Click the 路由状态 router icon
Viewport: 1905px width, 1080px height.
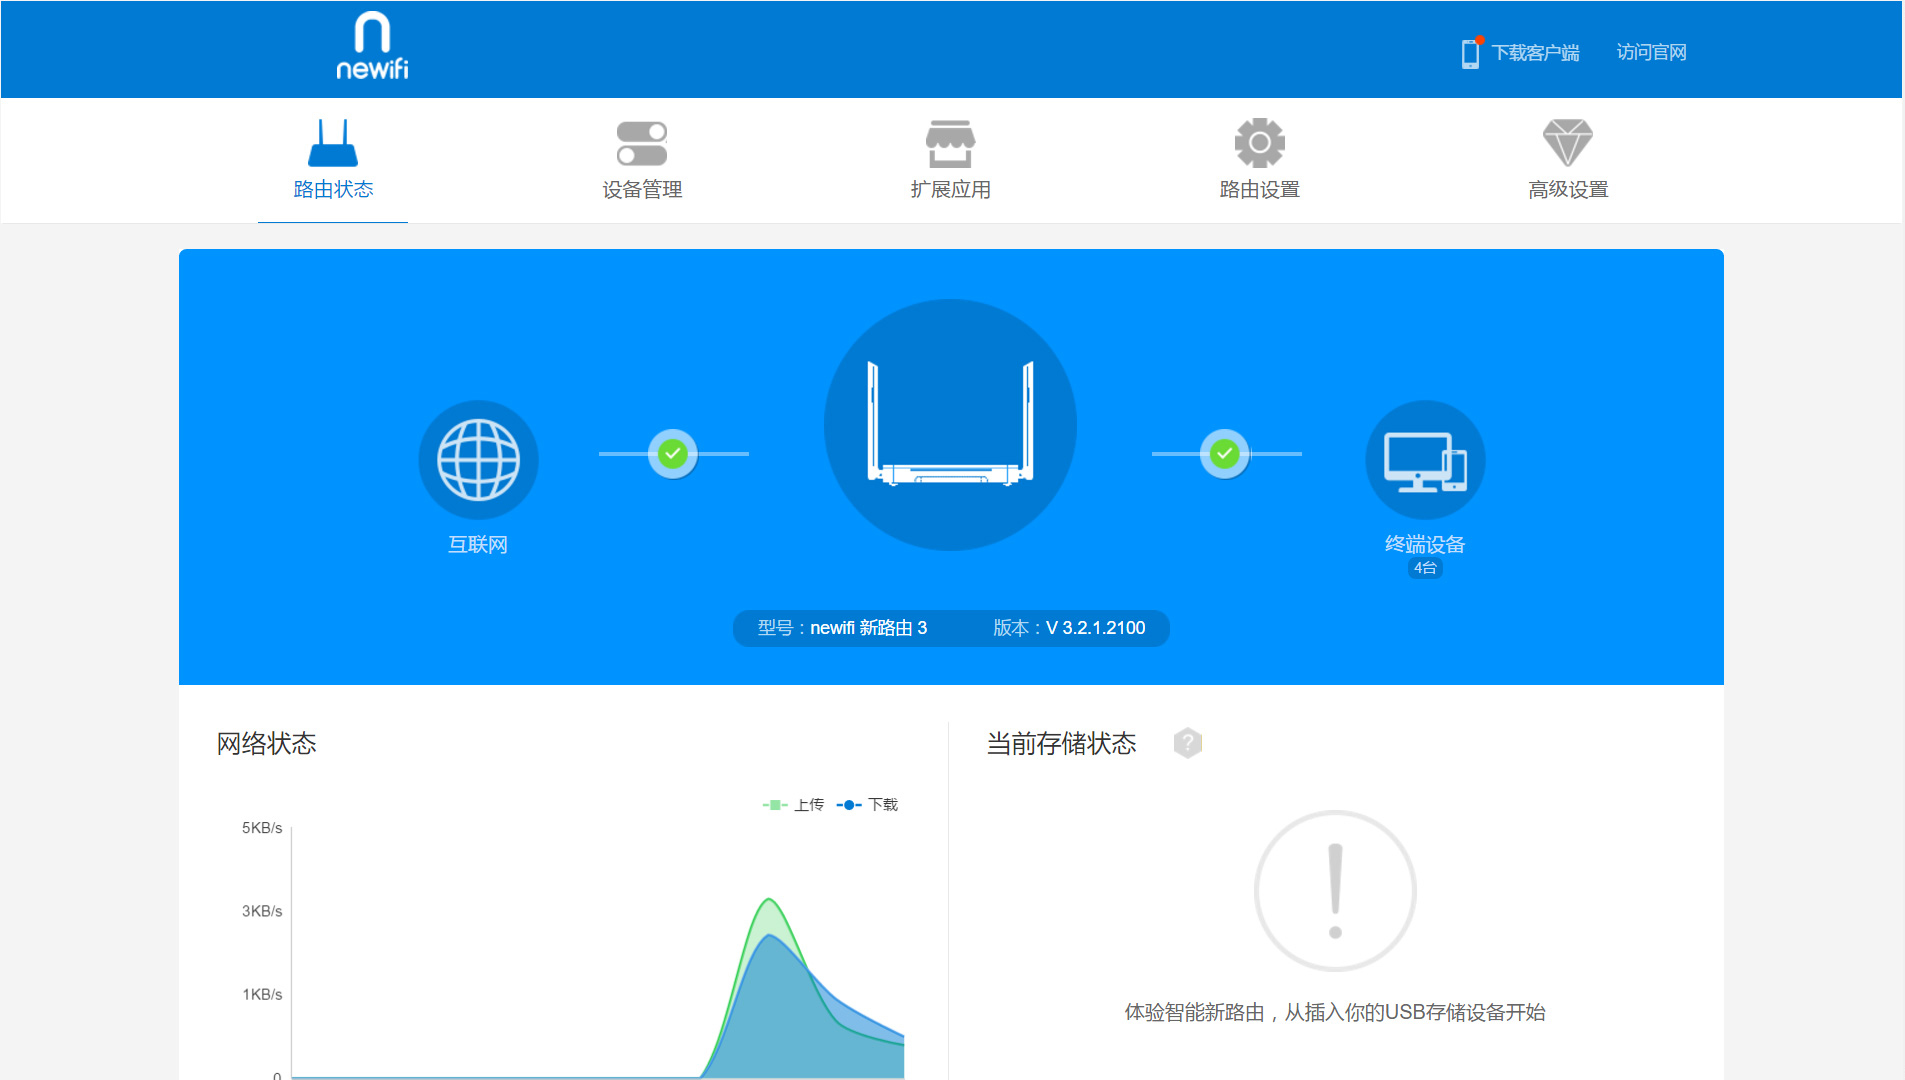pos(333,143)
